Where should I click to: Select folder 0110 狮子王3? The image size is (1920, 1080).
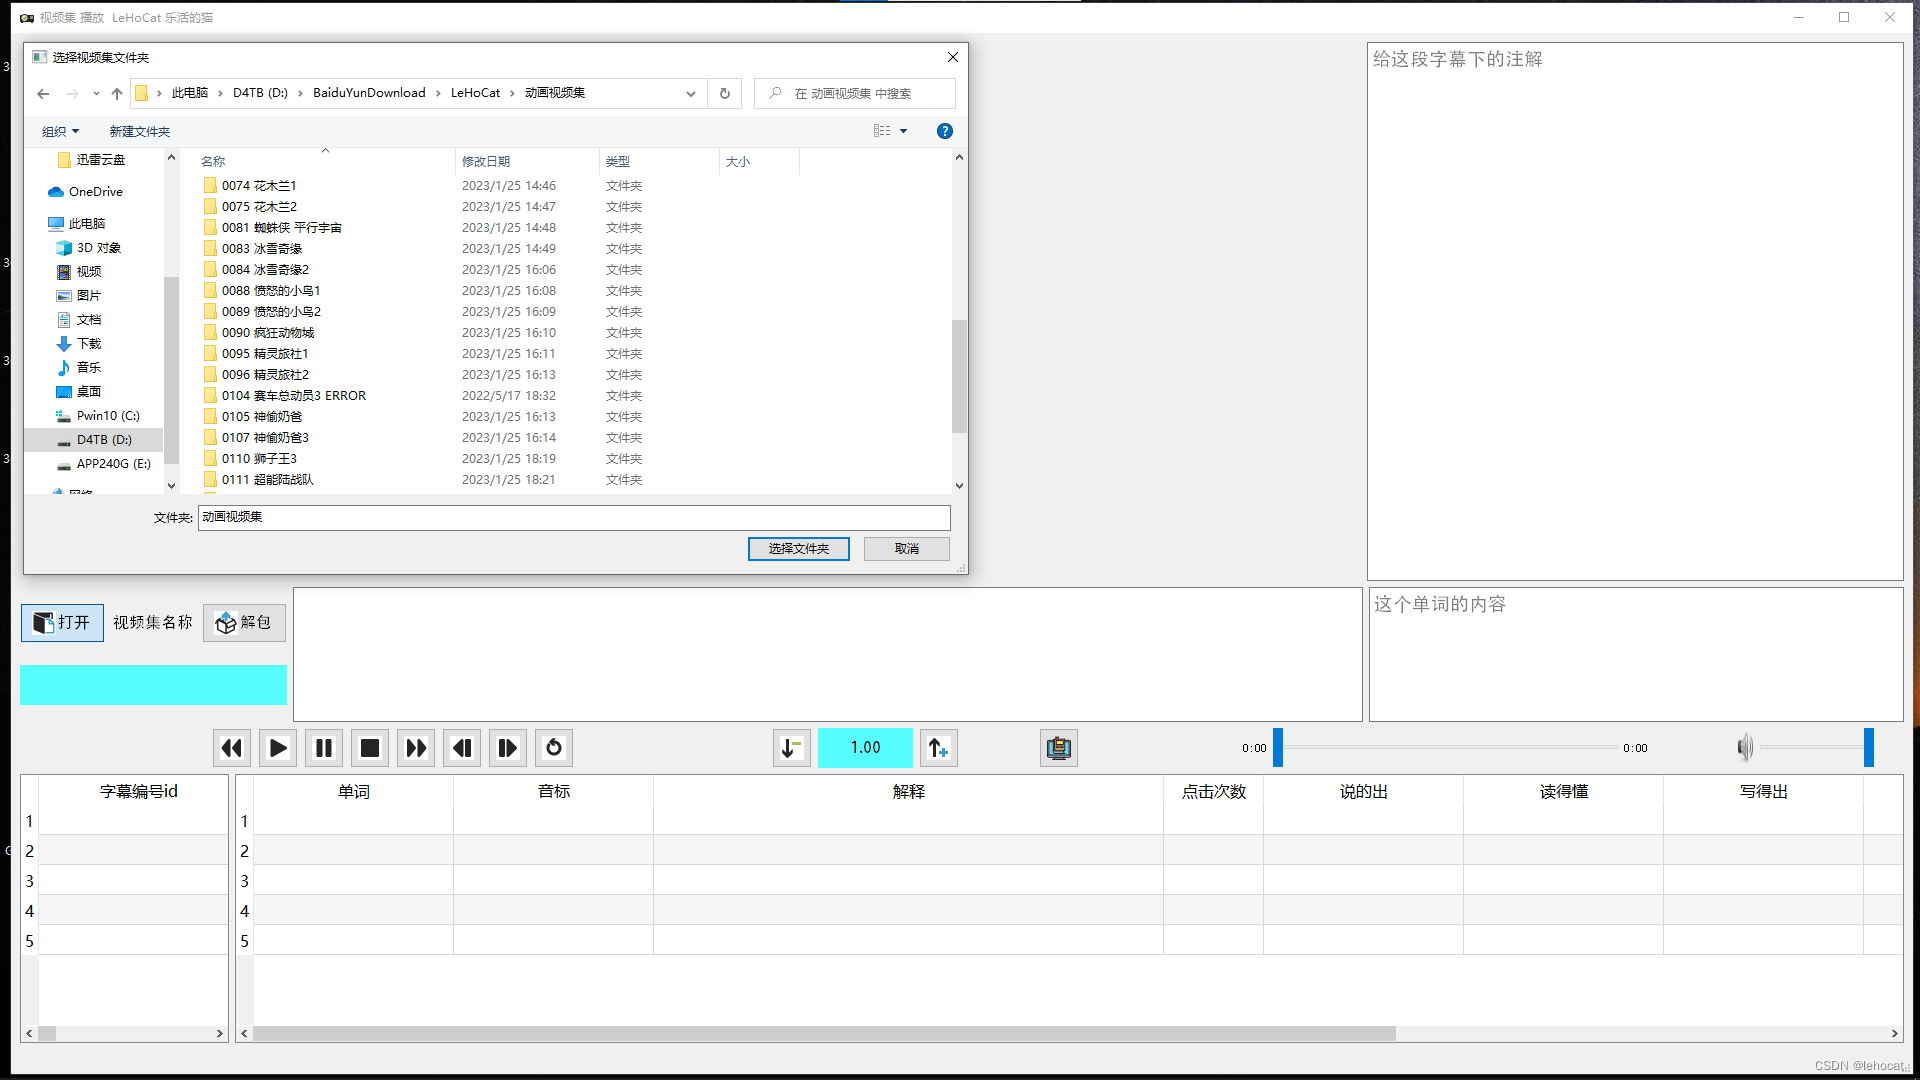pos(259,459)
